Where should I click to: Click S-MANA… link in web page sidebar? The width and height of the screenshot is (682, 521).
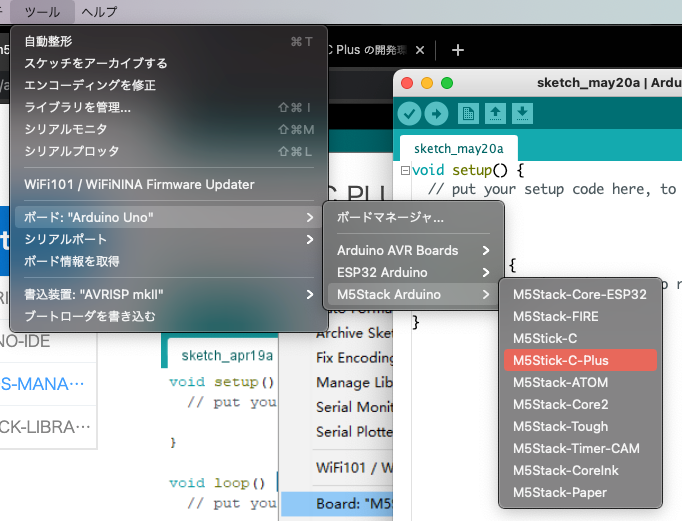(42, 384)
